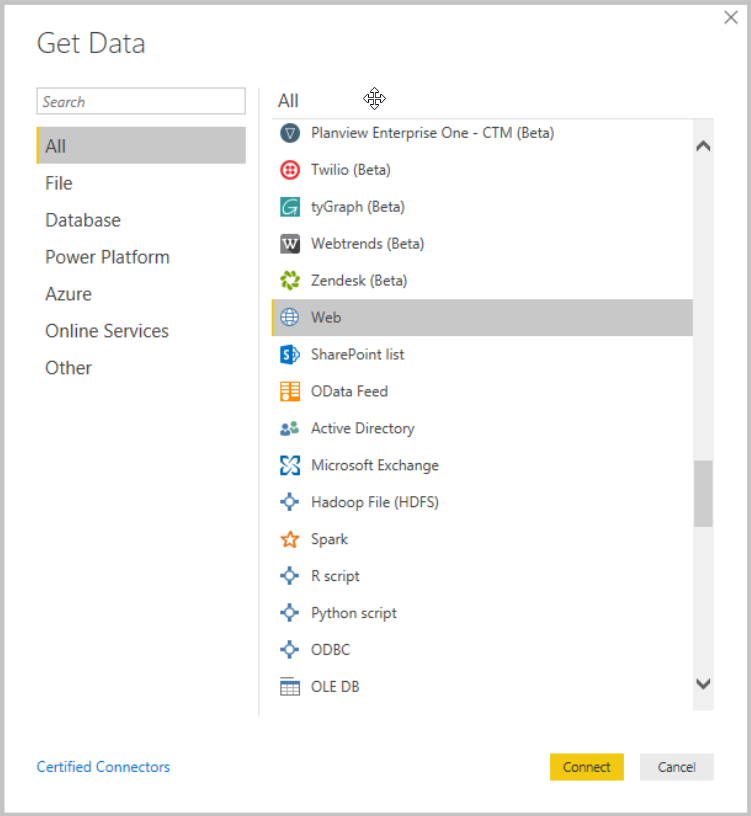Click the Microsoft Exchange icon
The height and width of the screenshot is (816, 751).
(x=290, y=466)
